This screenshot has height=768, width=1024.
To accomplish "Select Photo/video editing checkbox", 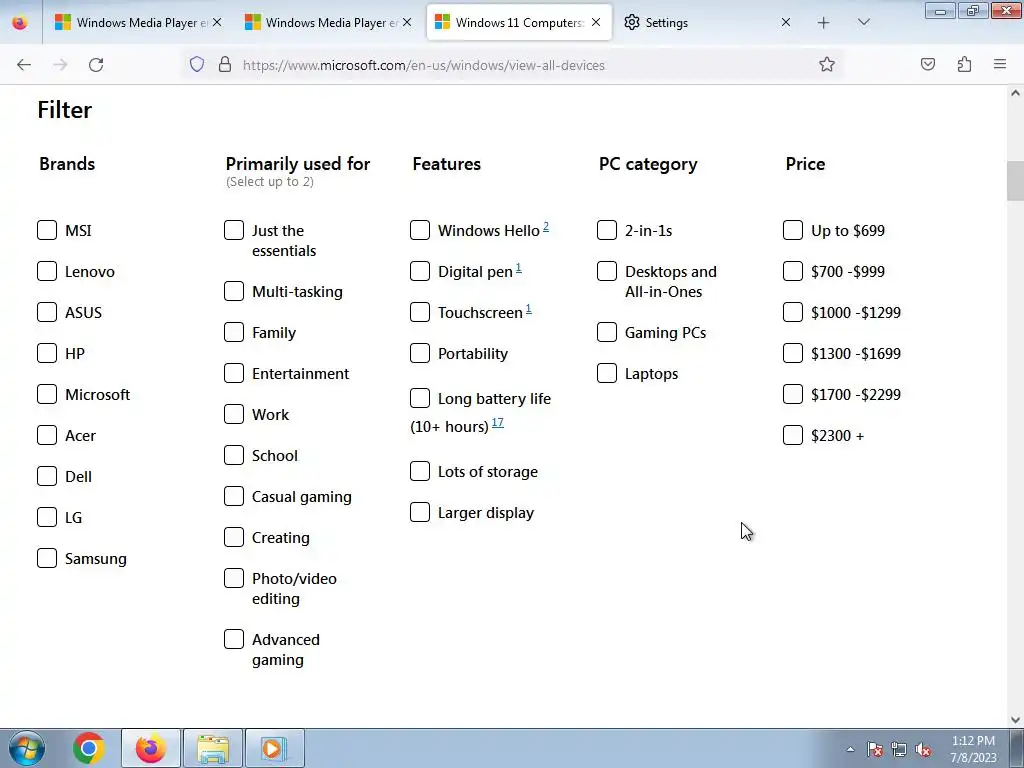I will coord(234,579).
